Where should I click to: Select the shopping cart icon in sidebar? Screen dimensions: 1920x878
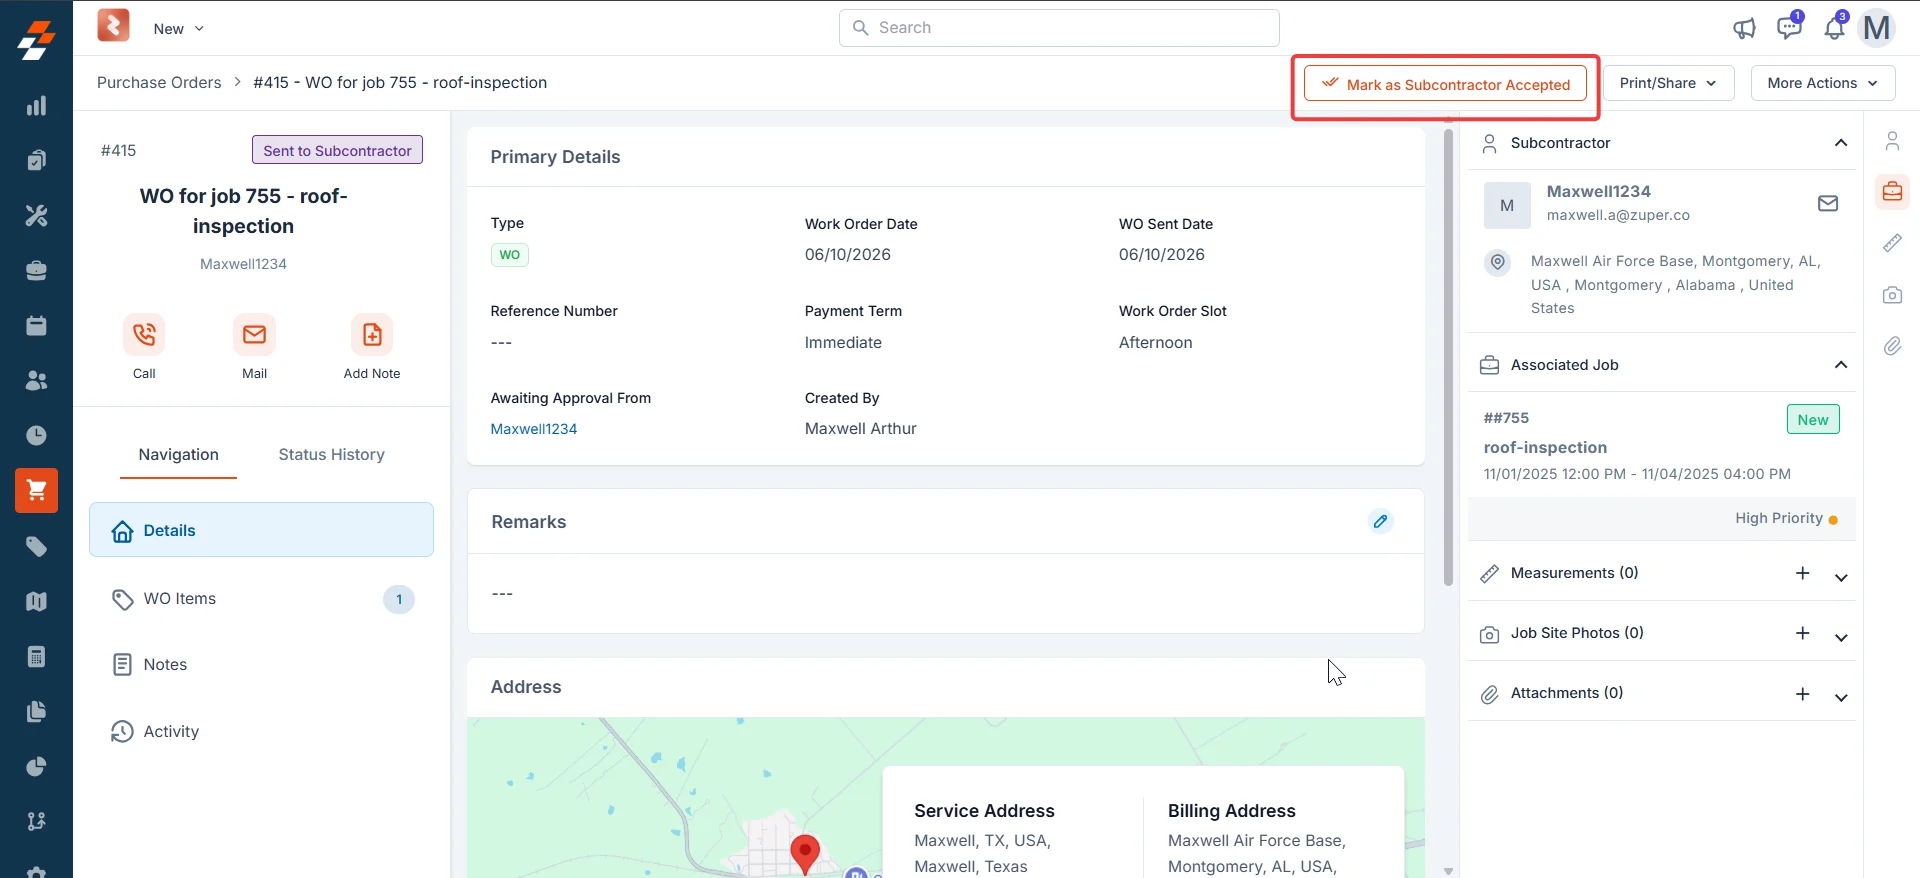[x=37, y=490]
